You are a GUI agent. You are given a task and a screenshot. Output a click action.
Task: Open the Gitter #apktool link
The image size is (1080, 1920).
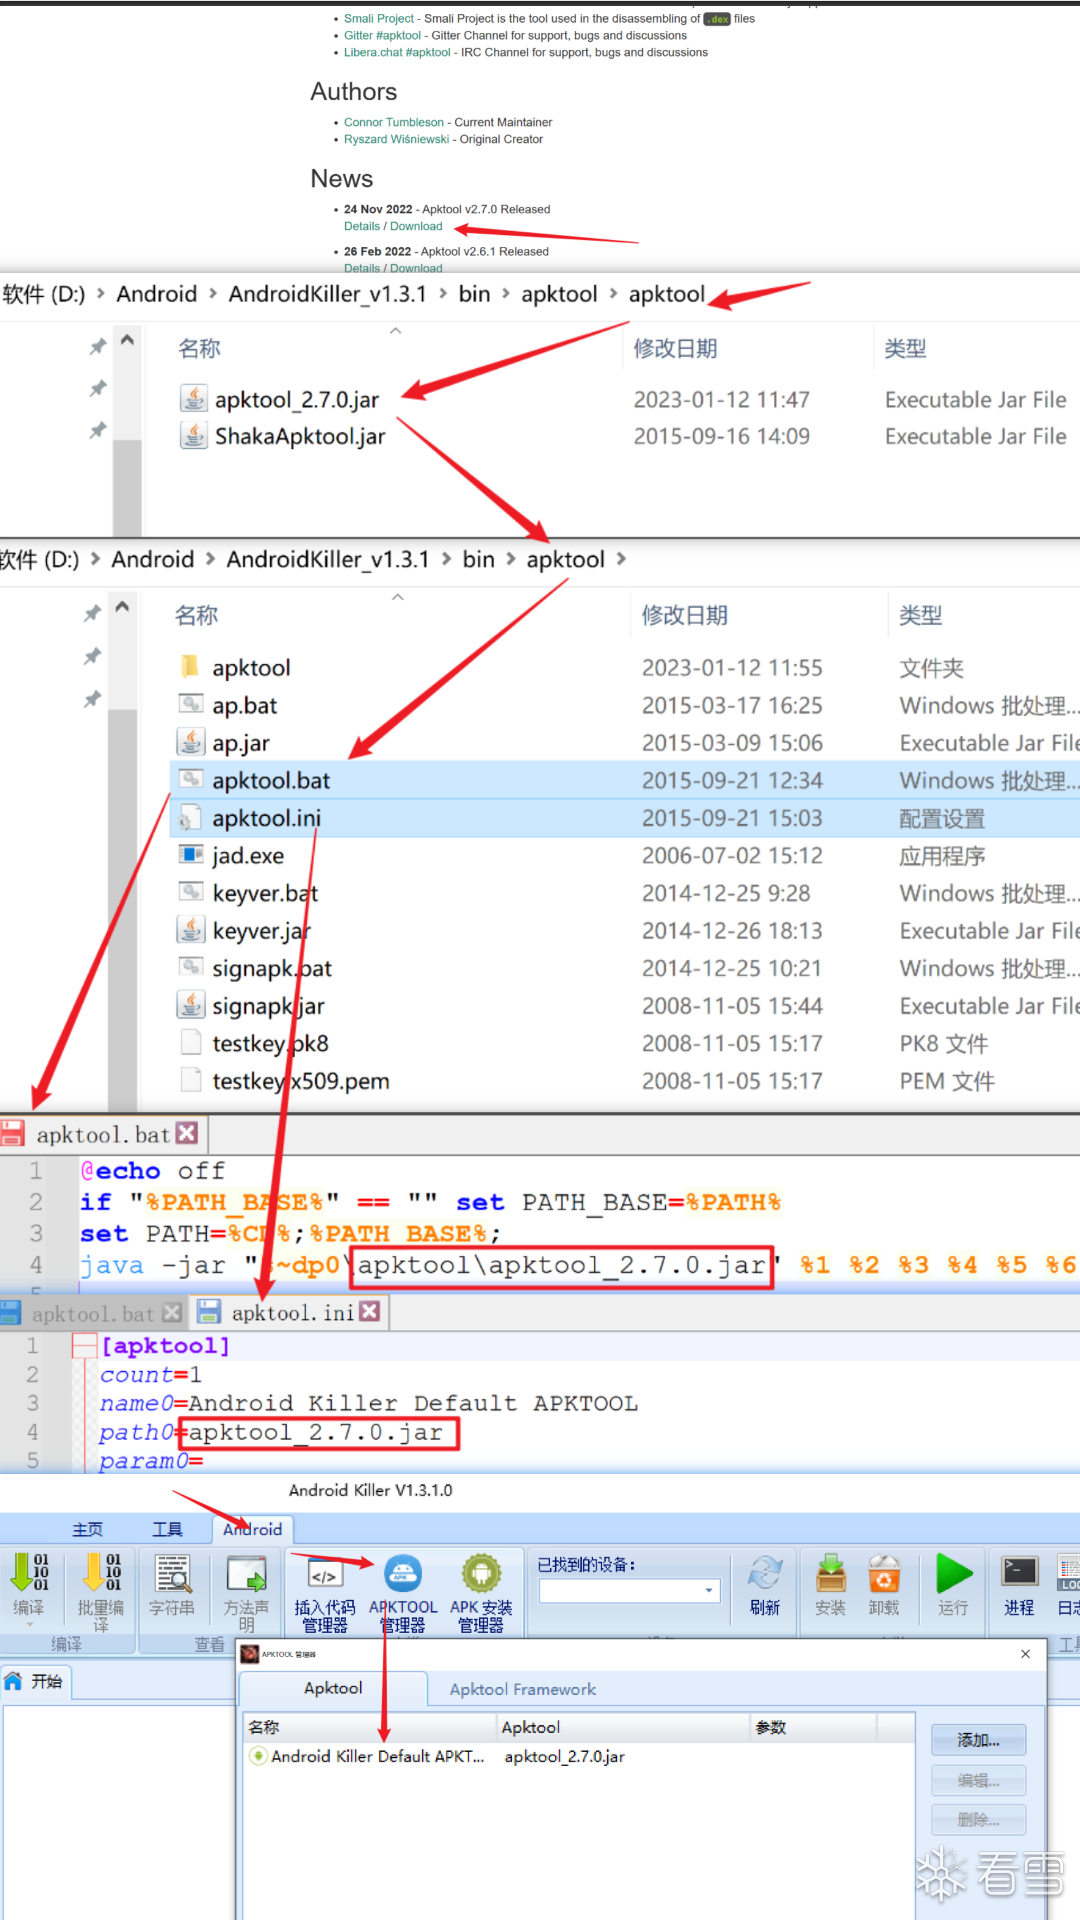pyautogui.click(x=382, y=35)
